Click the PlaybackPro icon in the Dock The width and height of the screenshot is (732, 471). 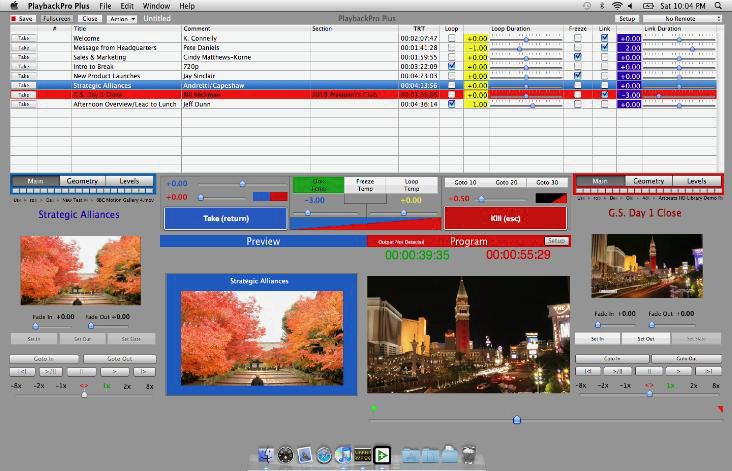[381, 456]
